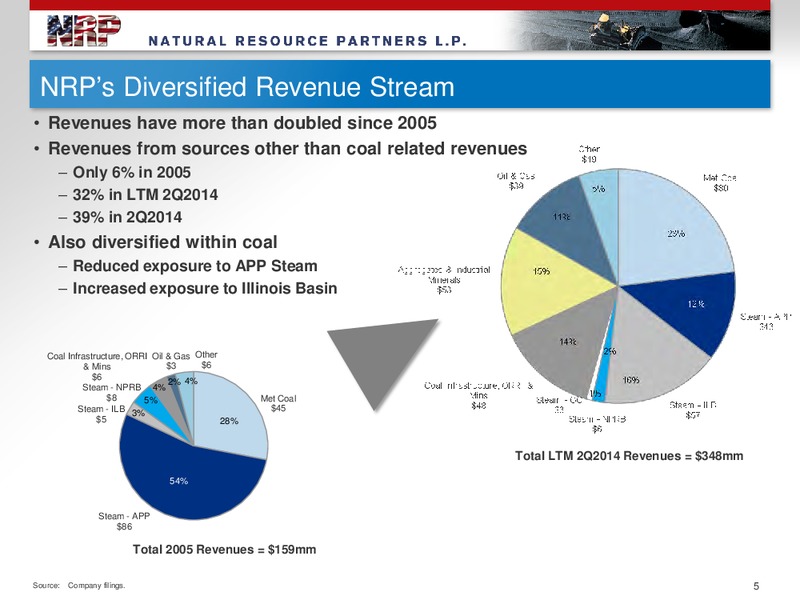Click the 'Source: Company filings.' footnote

pos(79,585)
